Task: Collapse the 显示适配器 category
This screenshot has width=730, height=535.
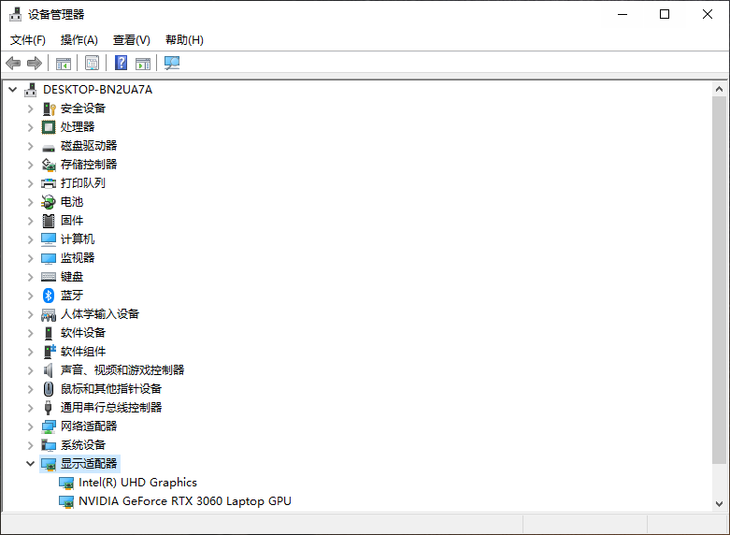Action: point(30,464)
